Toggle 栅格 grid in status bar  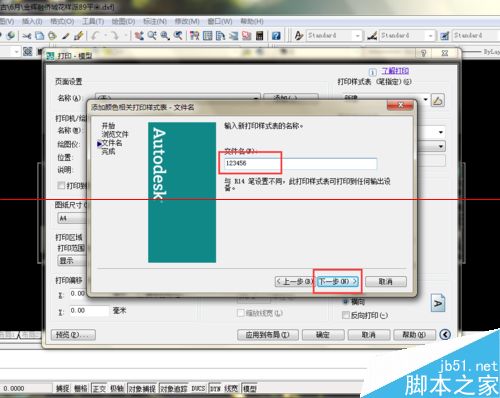pyautogui.click(x=80, y=388)
